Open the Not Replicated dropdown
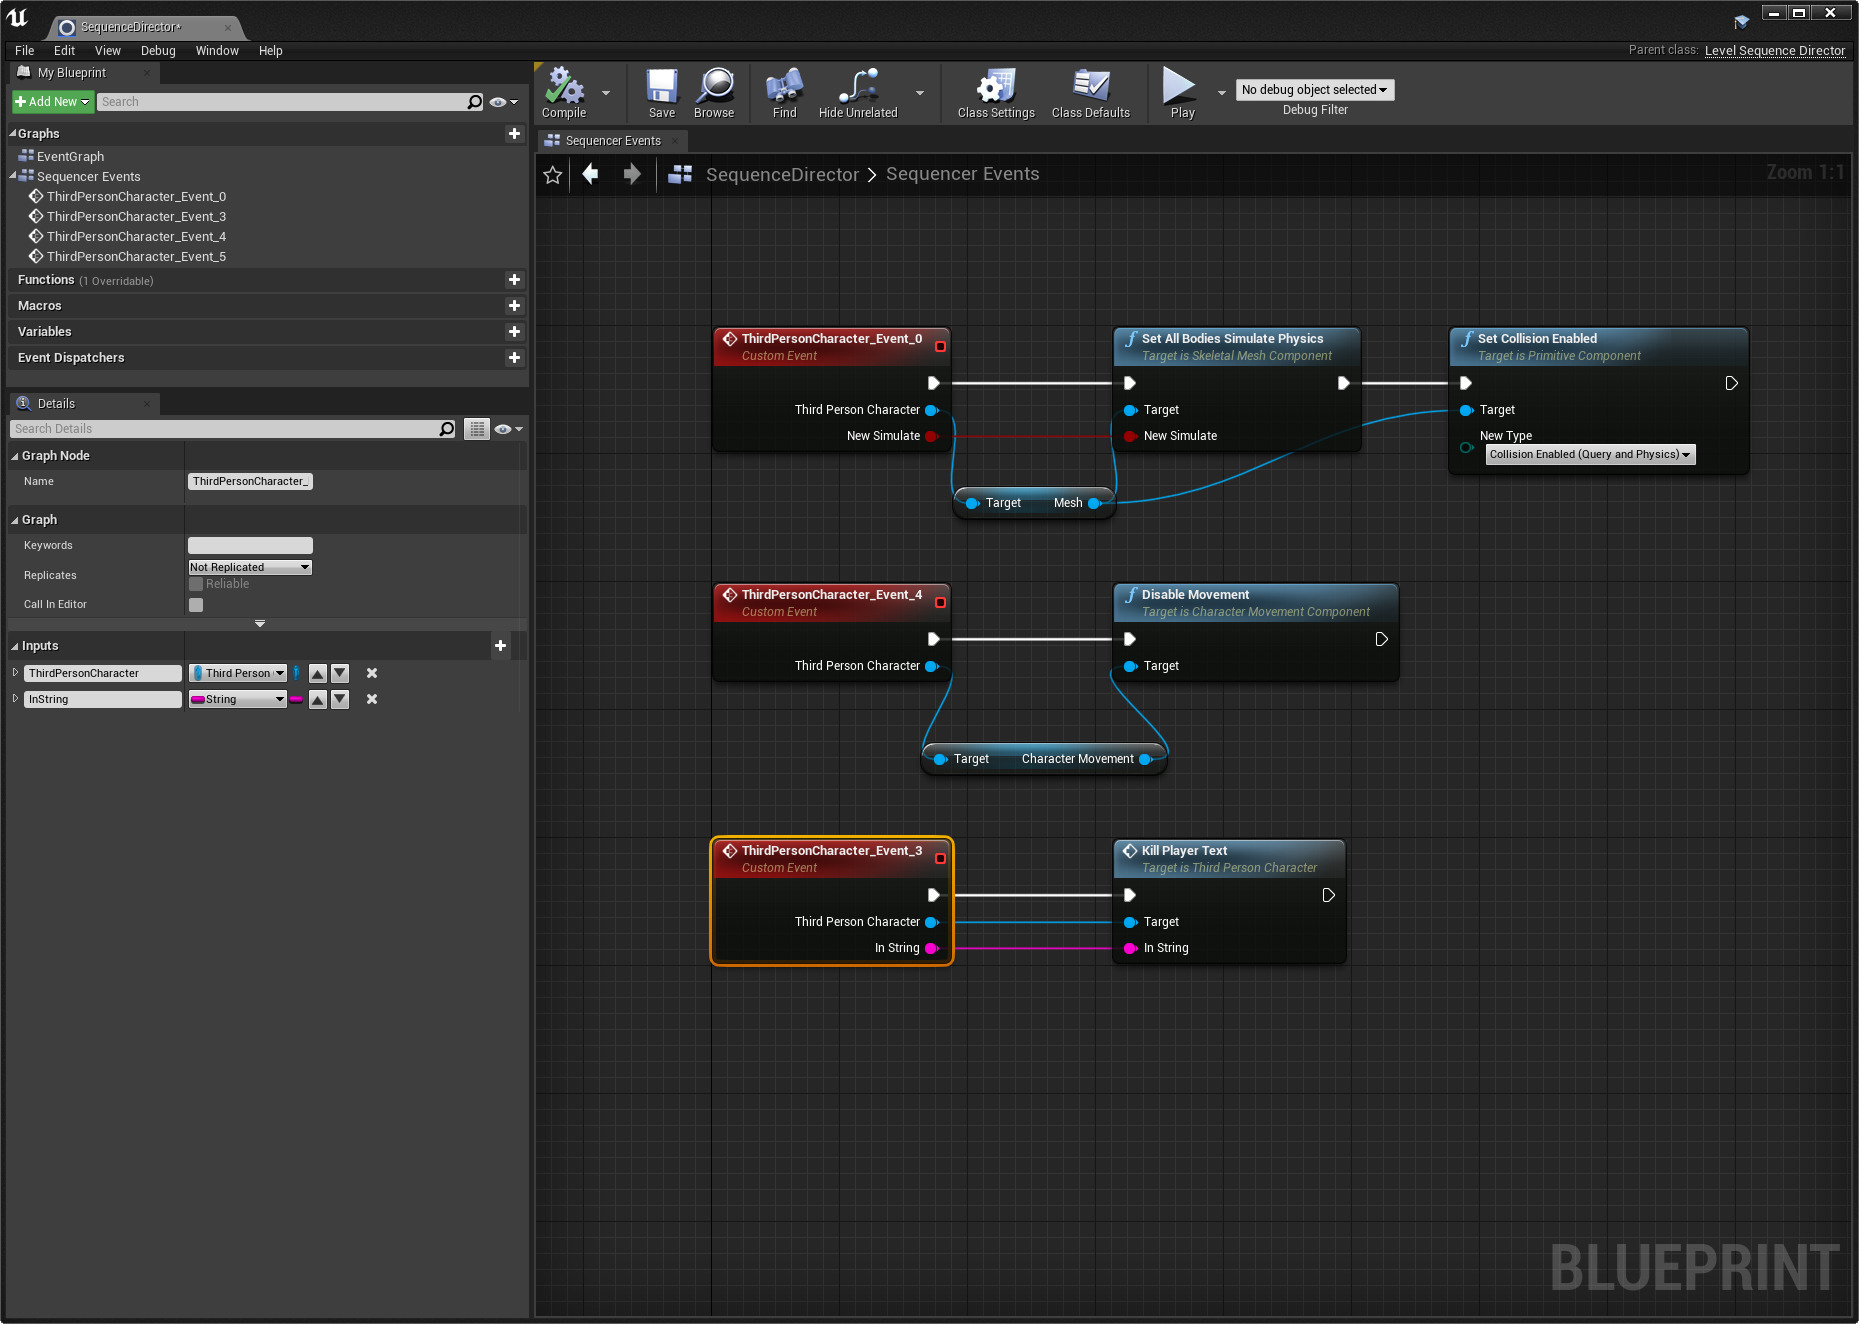 coord(249,566)
